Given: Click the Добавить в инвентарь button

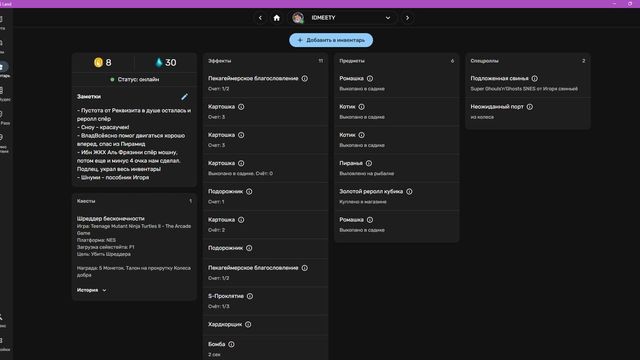Looking at the screenshot, I should click(331, 40).
